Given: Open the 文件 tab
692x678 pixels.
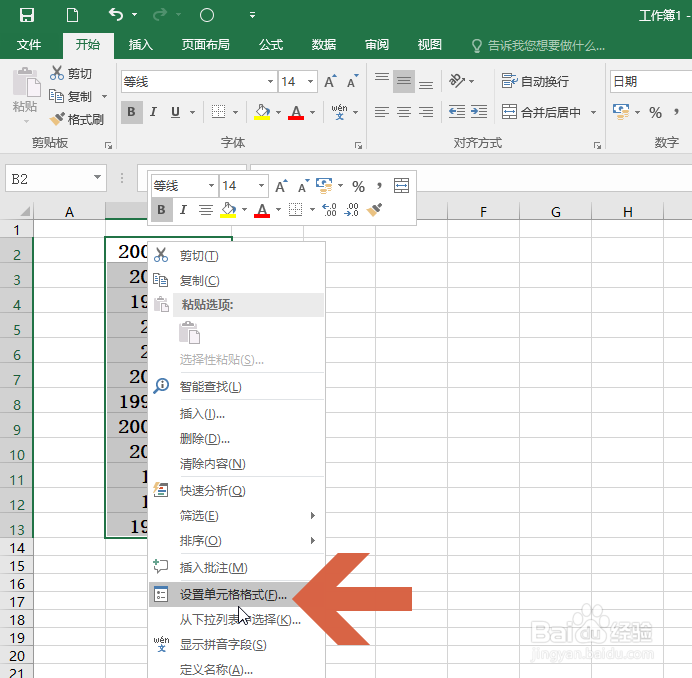Looking at the screenshot, I should (29, 45).
